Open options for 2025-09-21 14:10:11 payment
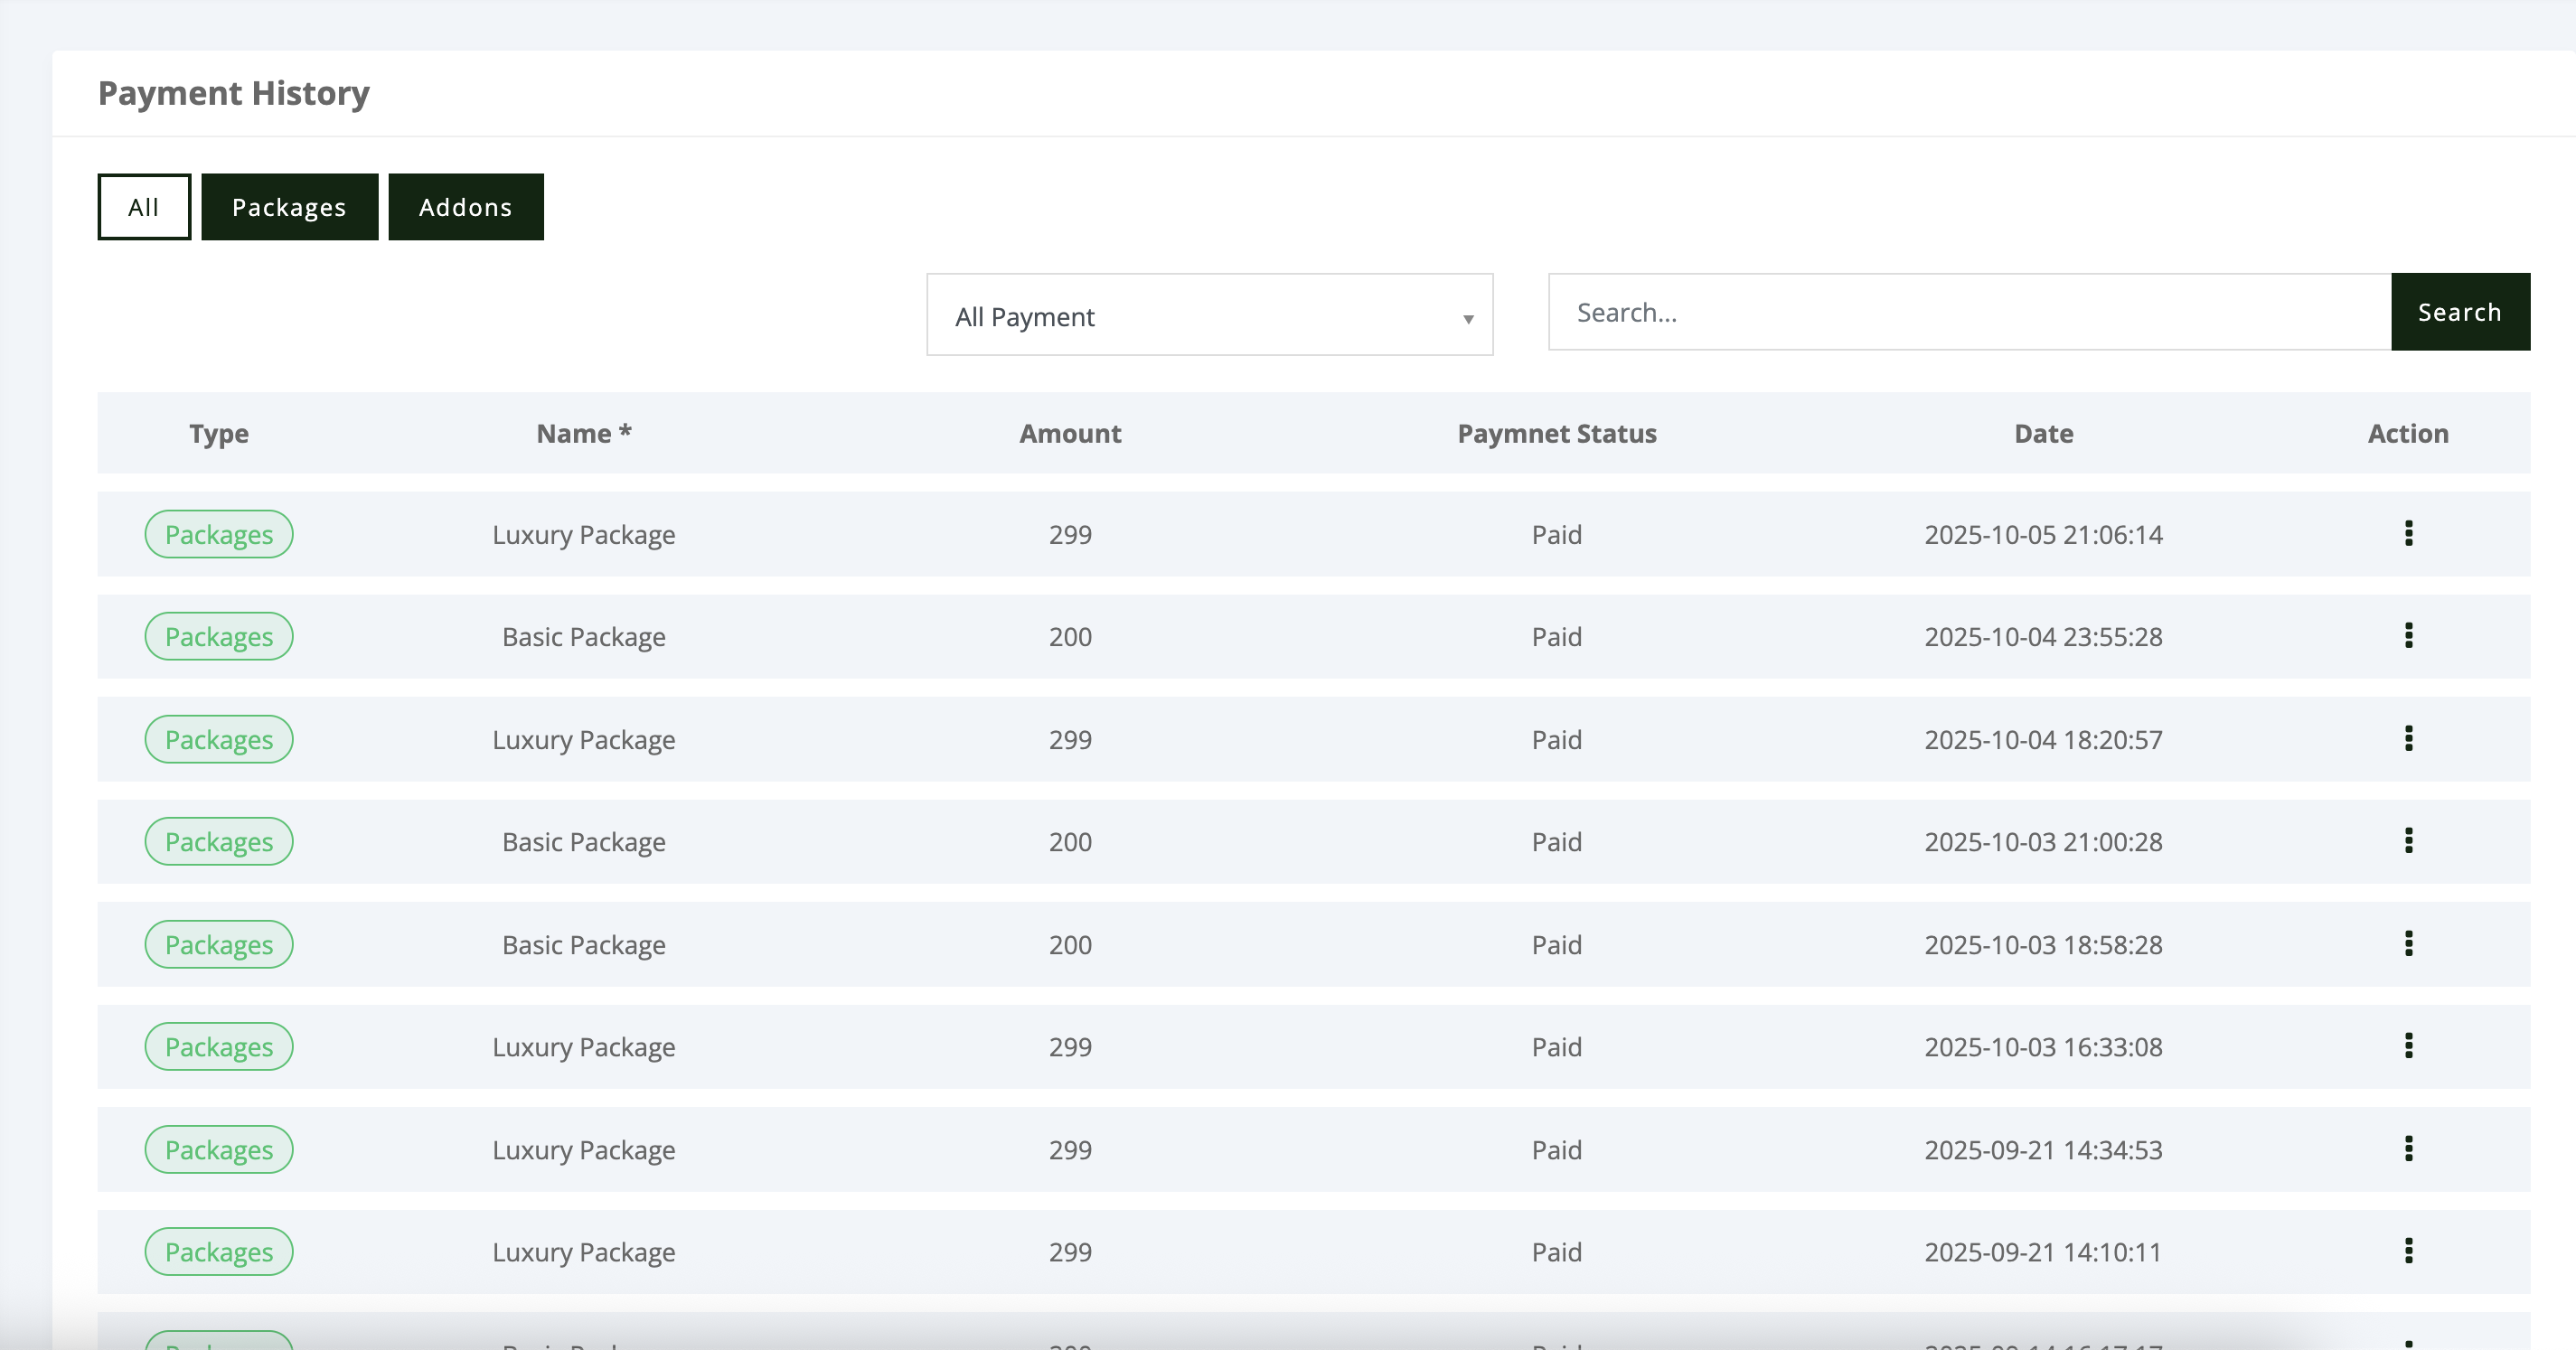This screenshot has height=1350, width=2576. pos(2408,1251)
